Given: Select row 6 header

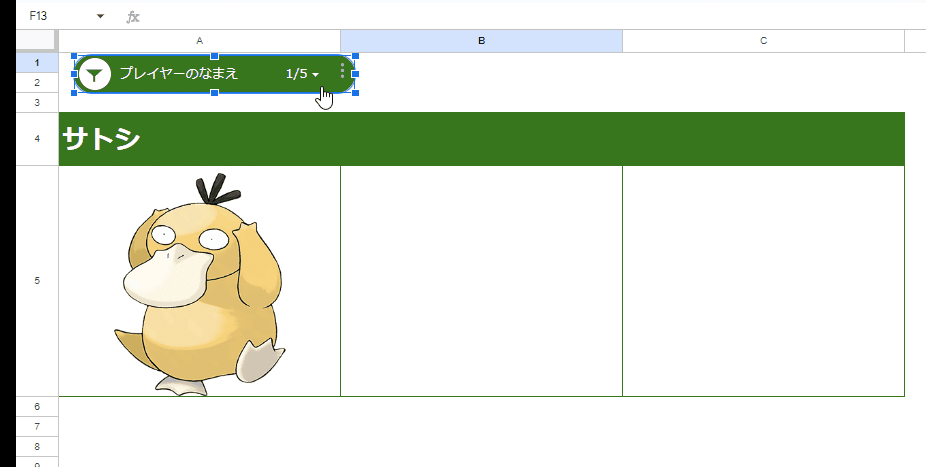Looking at the screenshot, I should pos(37,407).
